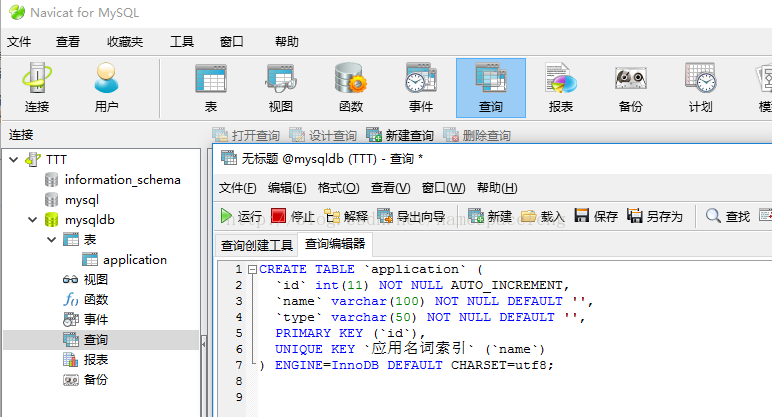Run the query with 运行 button

[241, 216]
